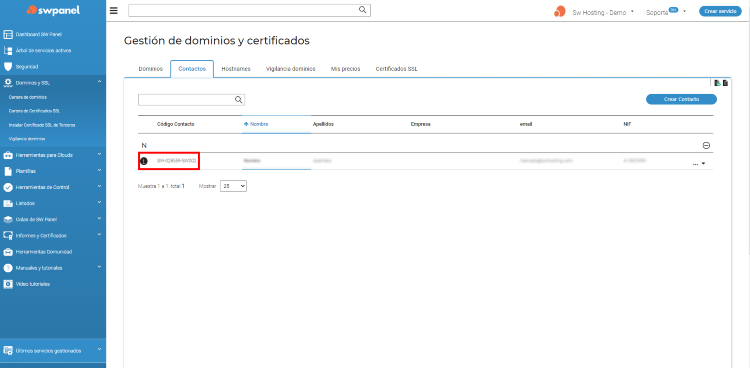Open the Mostrar 25 rows dropdown
Image resolution: width=750 pixels, height=369 pixels.
233,186
